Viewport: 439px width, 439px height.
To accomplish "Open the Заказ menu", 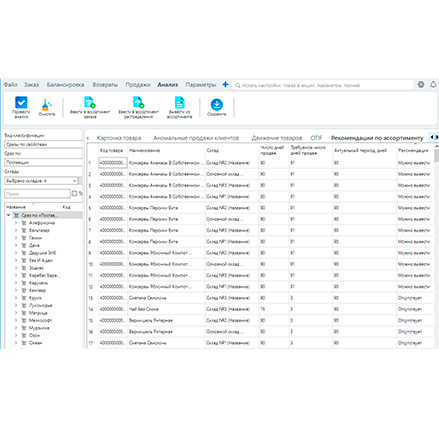I will click(x=31, y=85).
